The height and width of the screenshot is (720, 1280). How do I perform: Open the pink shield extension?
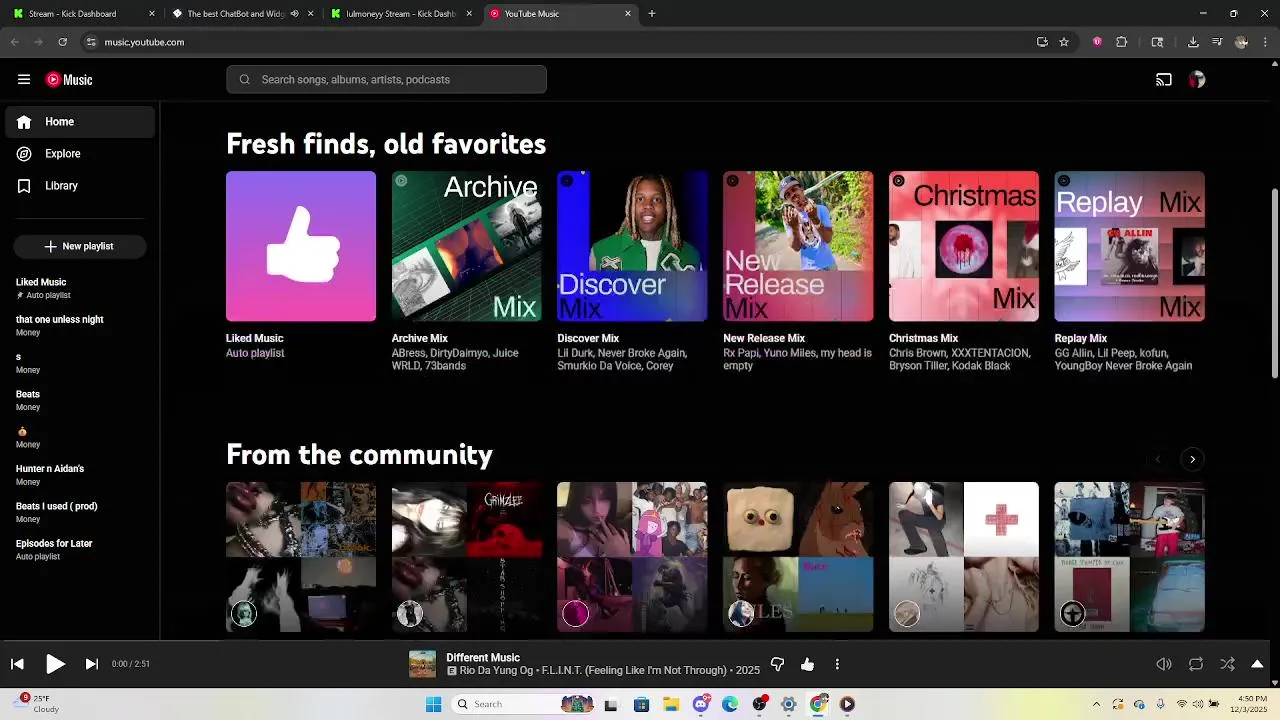pos(1097,42)
